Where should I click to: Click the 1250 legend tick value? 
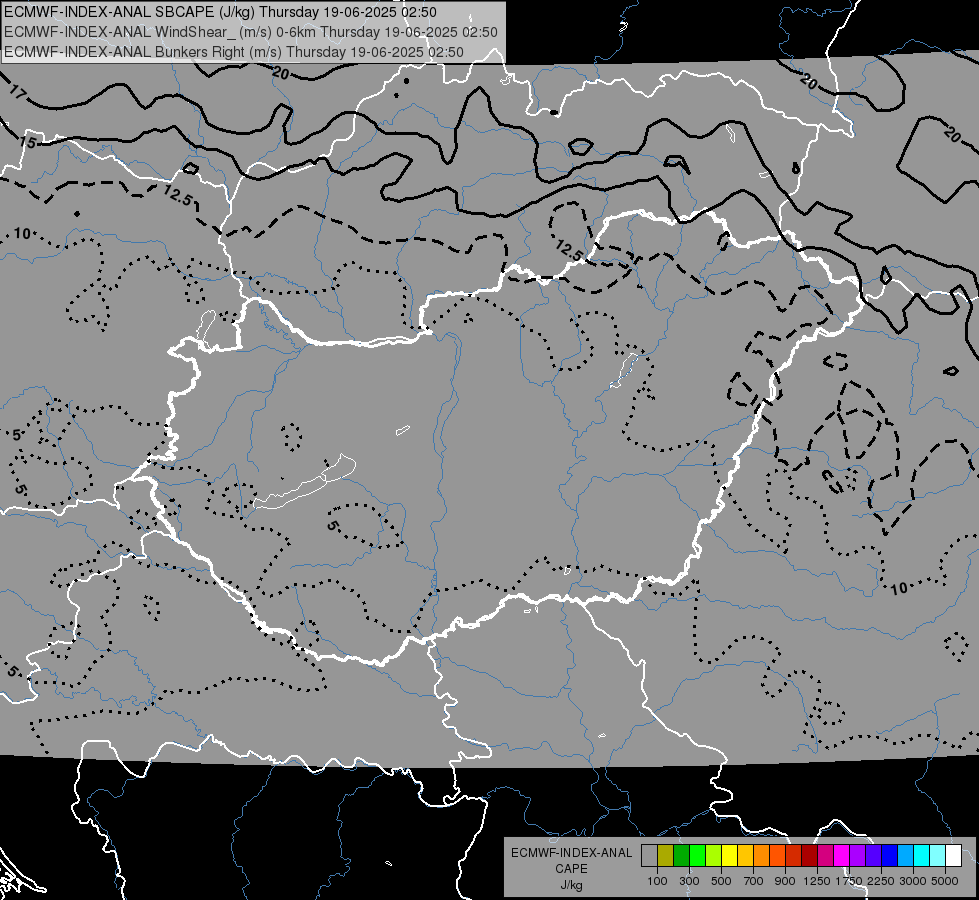point(817,881)
